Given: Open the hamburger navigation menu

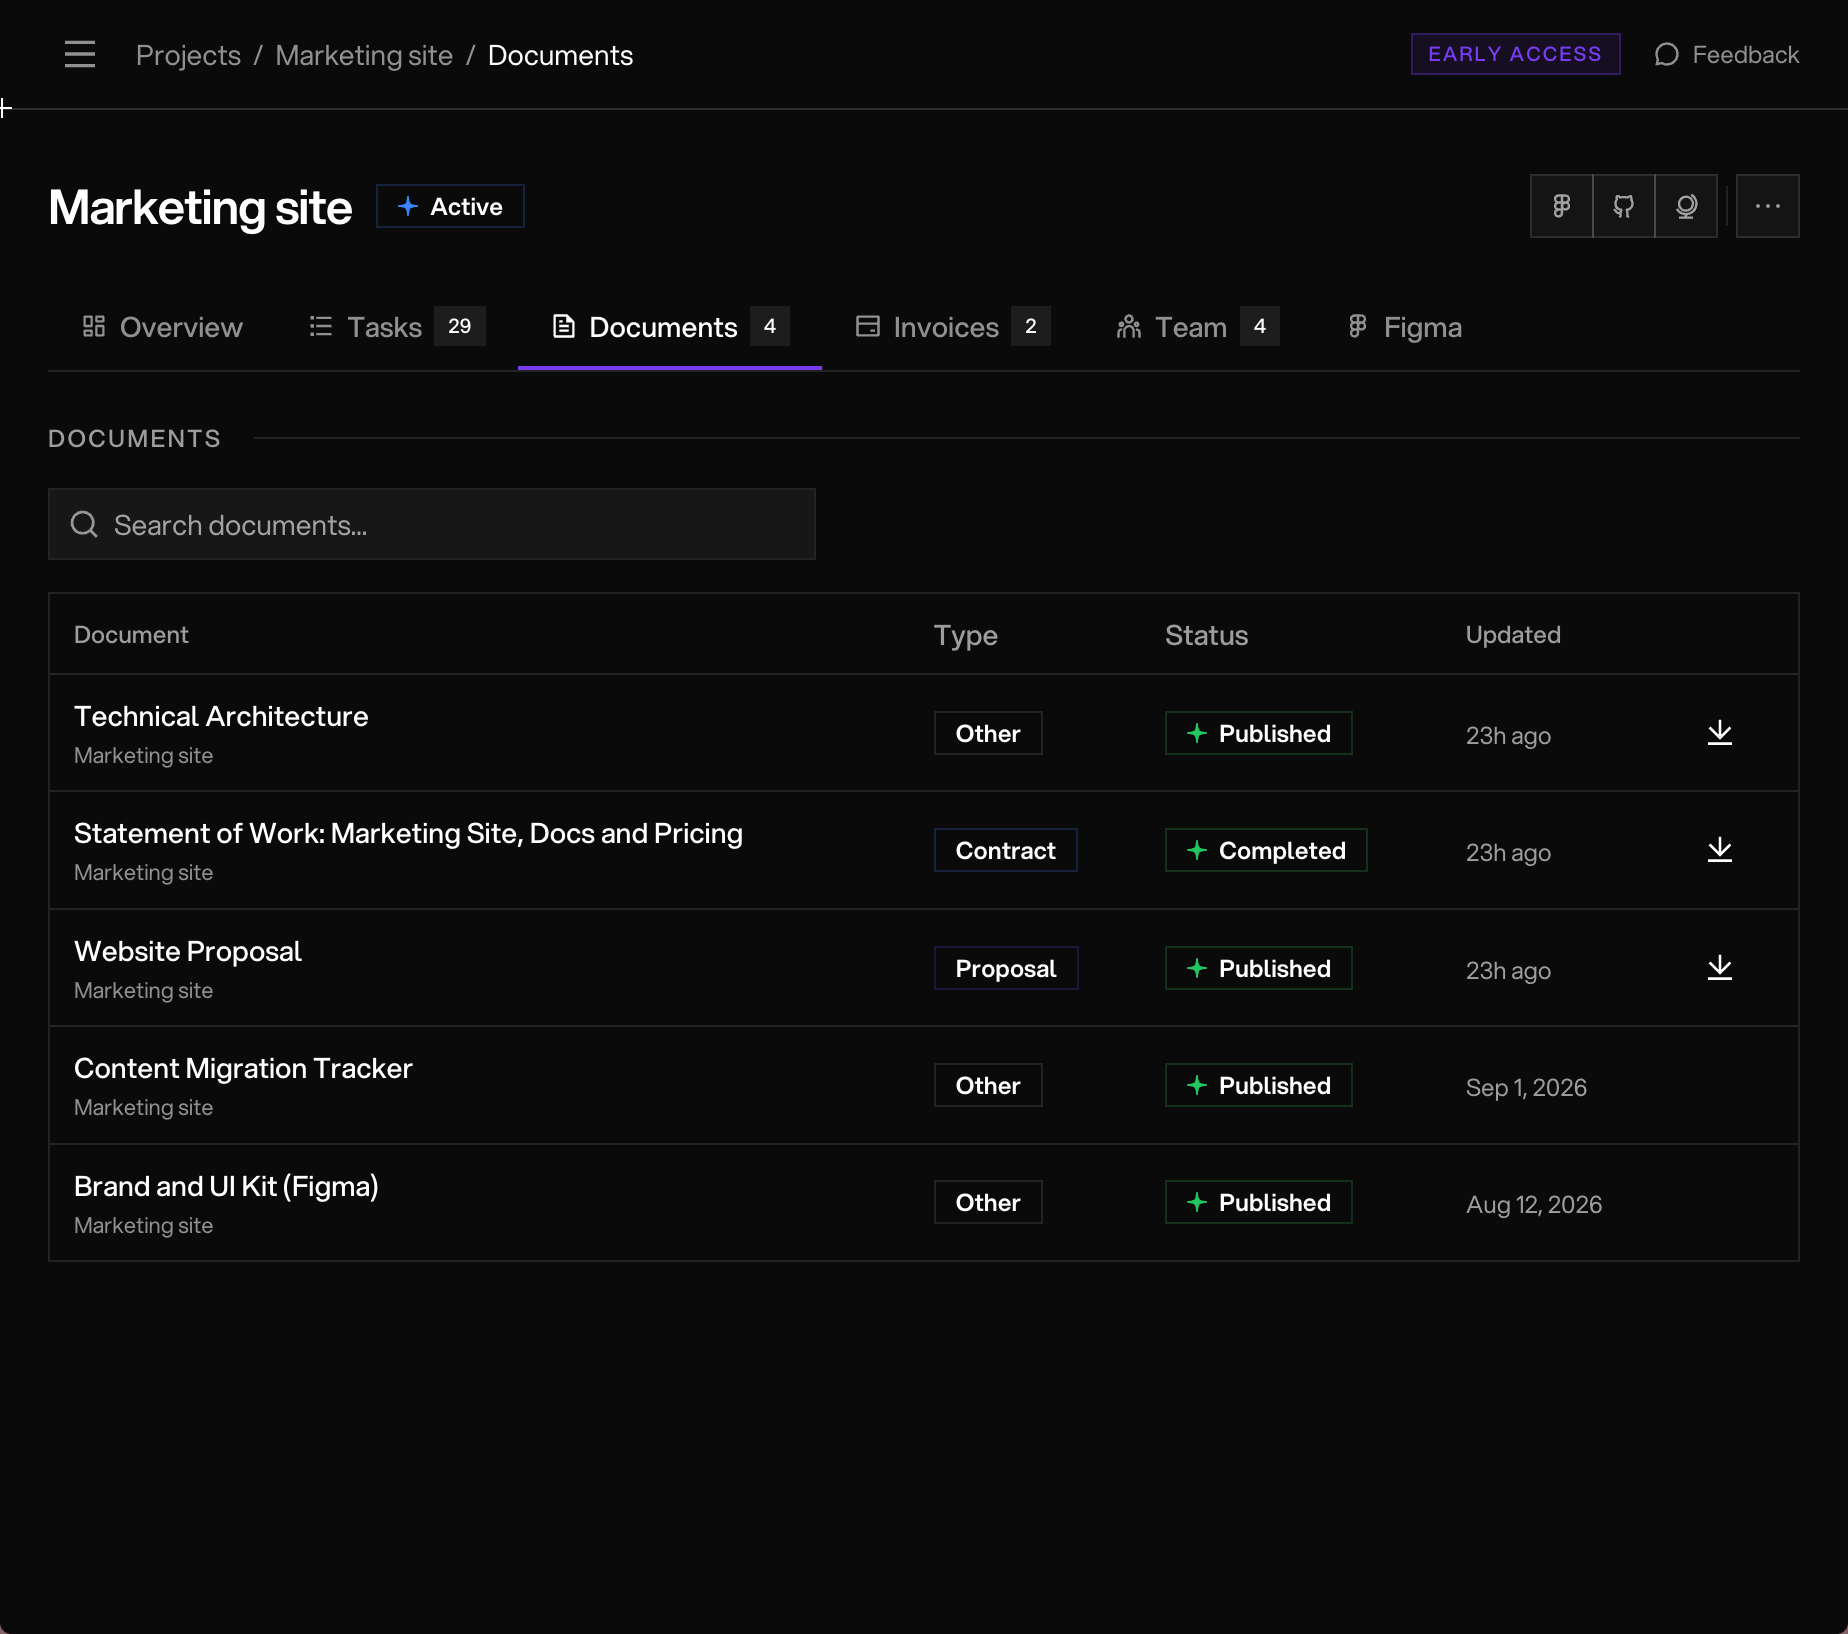Looking at the screenshot, I should 80,54.
